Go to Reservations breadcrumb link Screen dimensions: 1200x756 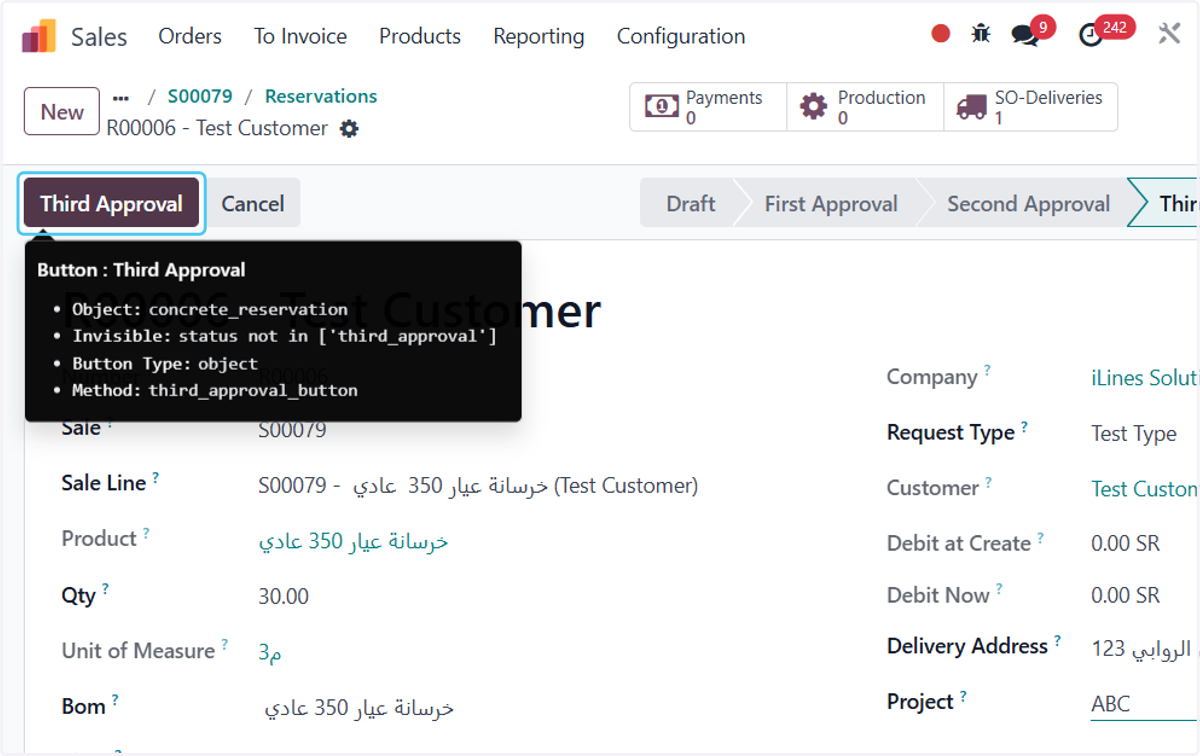321,96
